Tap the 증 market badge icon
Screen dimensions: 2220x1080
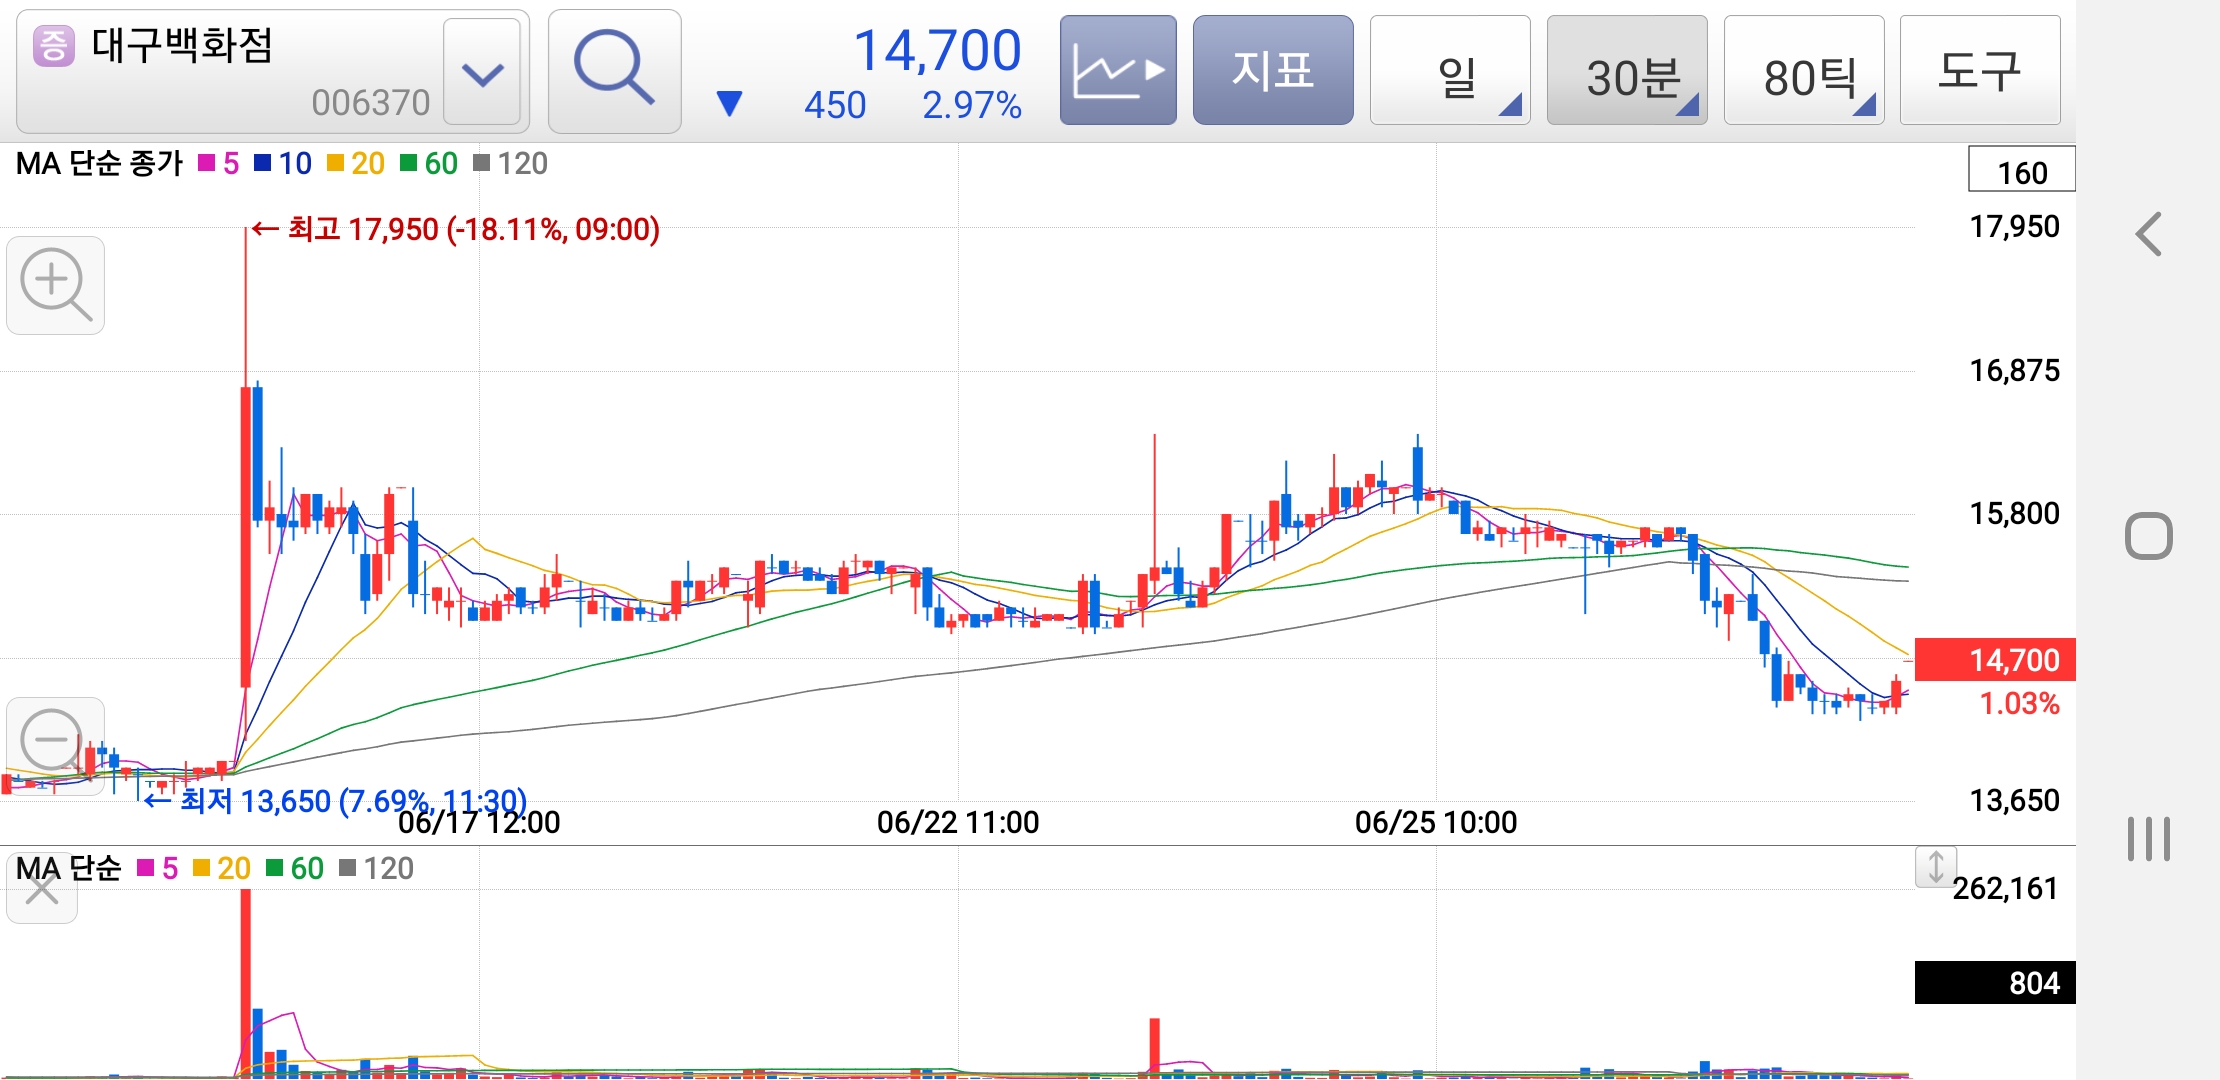pyautogui.click(x=54, y=46)
